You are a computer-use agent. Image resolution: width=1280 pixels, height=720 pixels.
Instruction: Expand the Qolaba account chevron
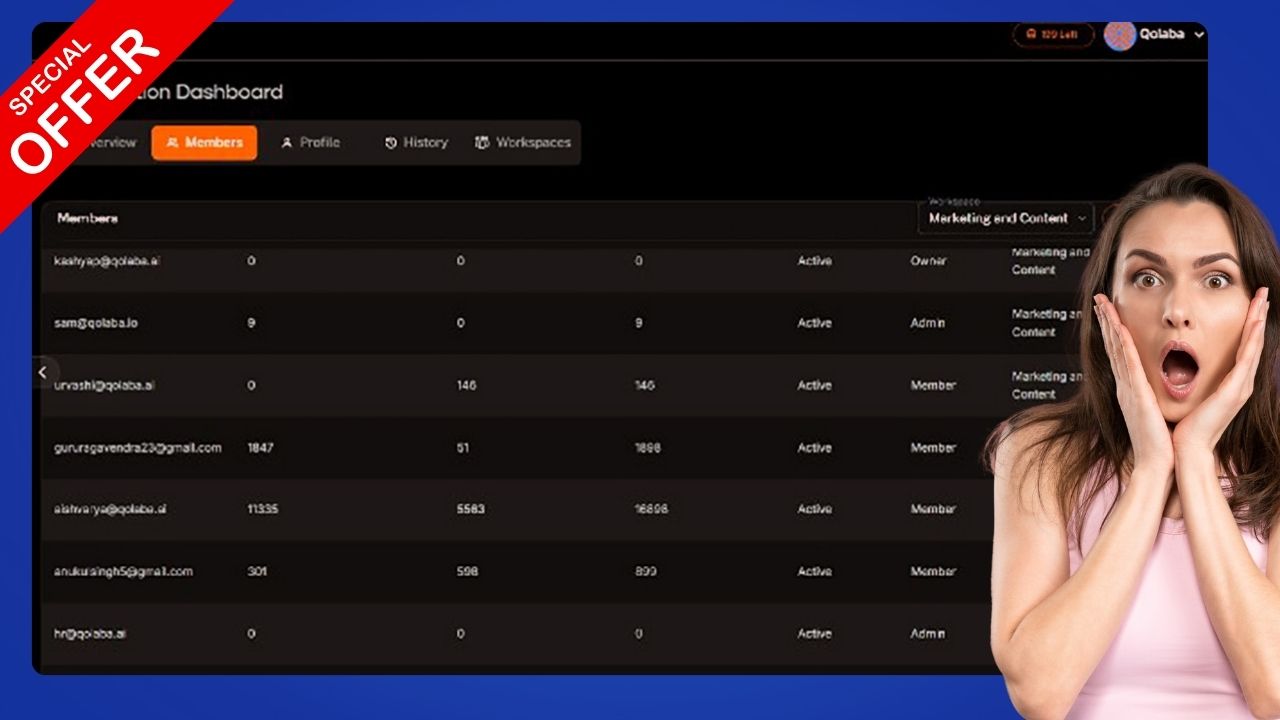coord(1200,35)
